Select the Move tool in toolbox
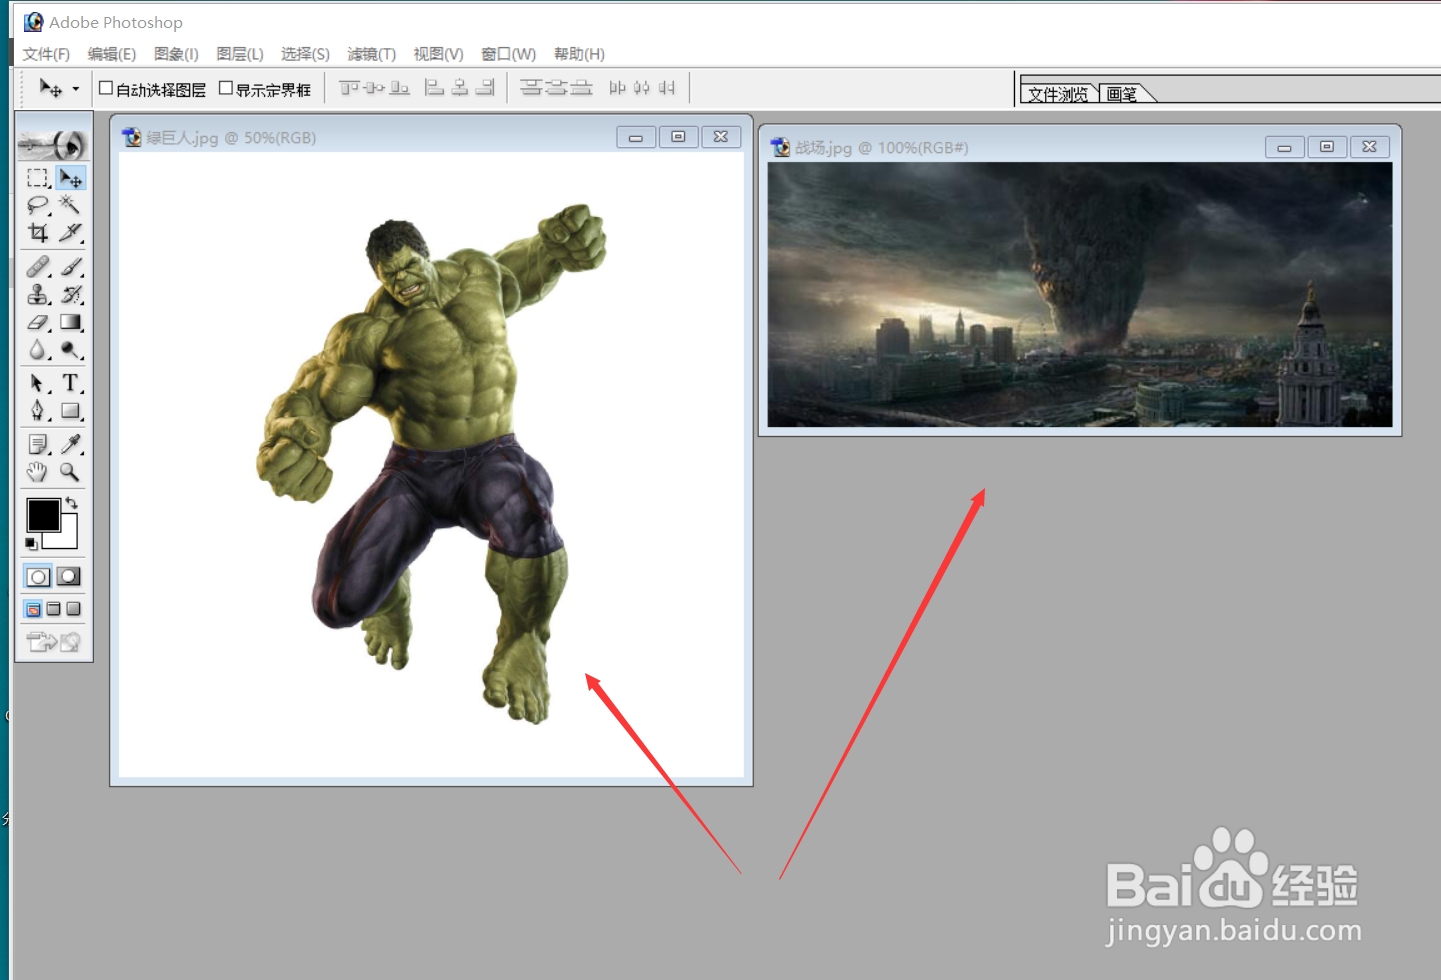 (70, 178)
